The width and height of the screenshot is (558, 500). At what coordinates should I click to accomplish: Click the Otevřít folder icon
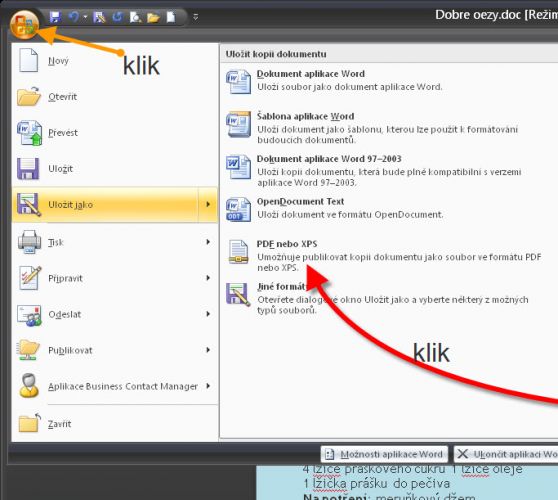pyautogui.click(x=28, y=96)
